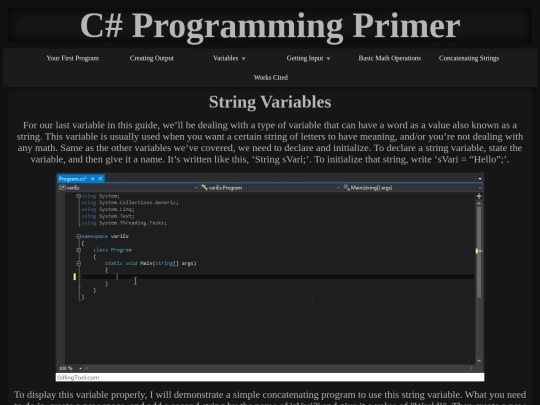Click the horizontal scrollbar right arrow
The height and width of the screenshot is (405, 540).
471,368
